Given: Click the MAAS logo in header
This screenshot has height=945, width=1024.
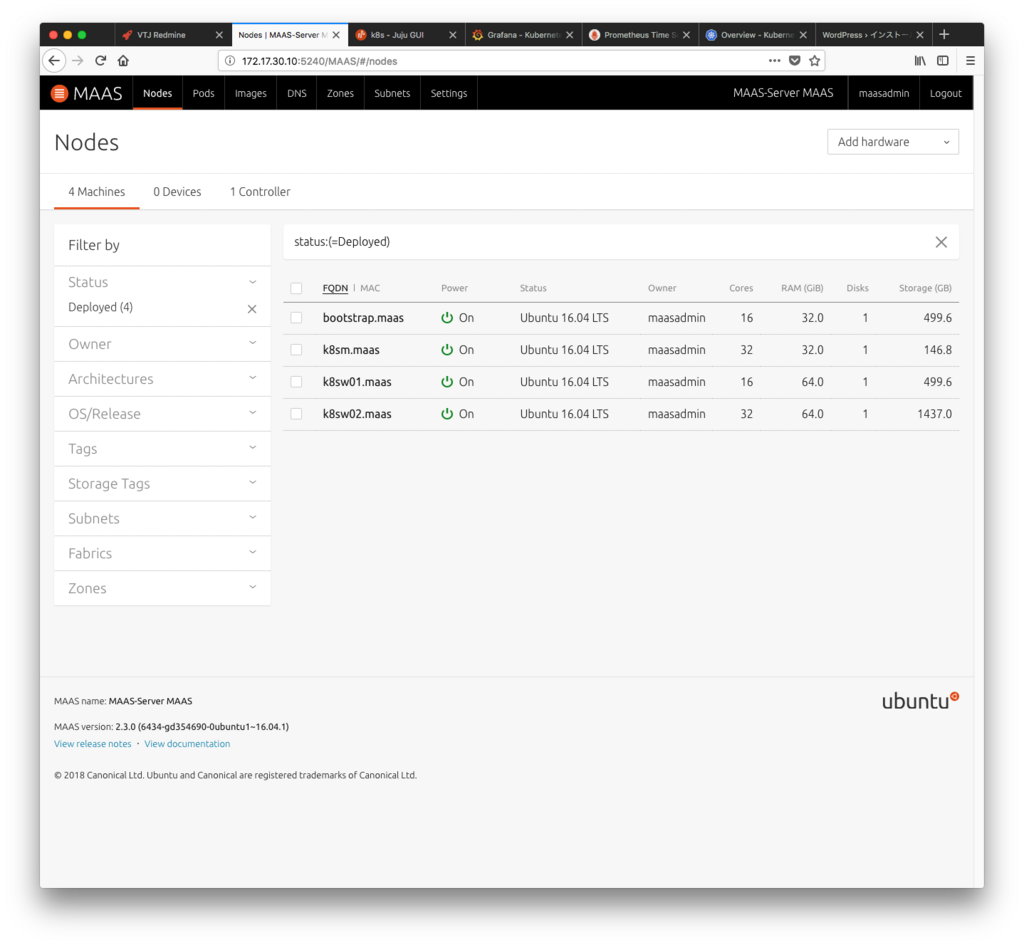Looking at the screenshot, I should [86, 93].
